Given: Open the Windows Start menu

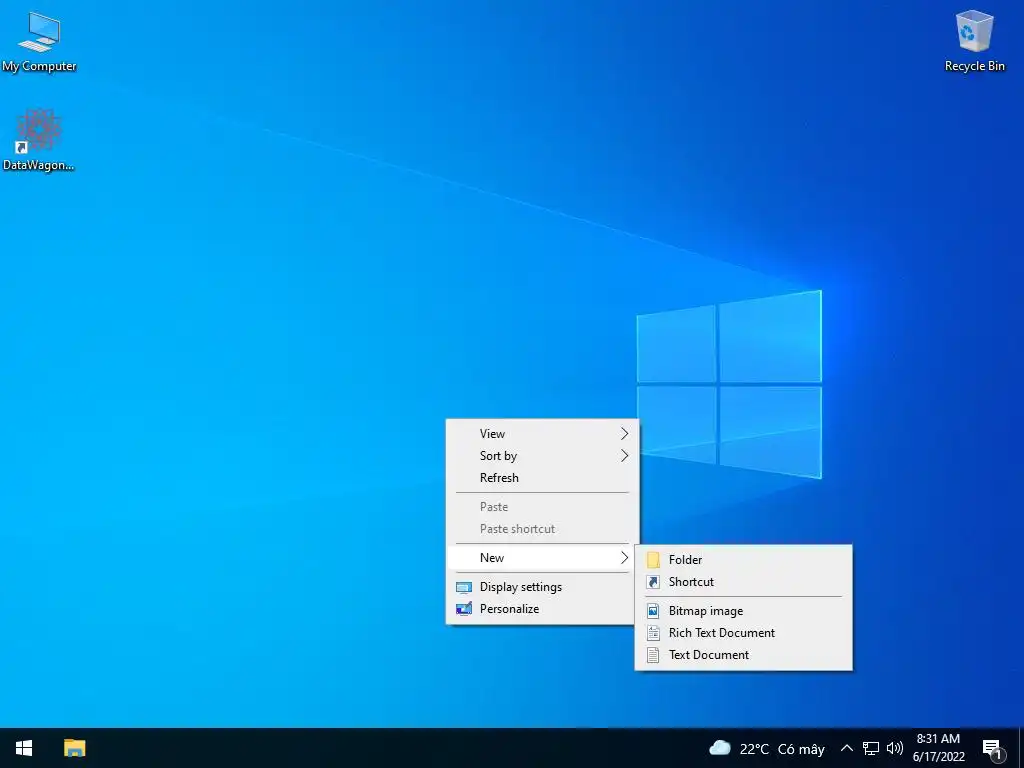Looking at the screenshot, I should pyautogui.click(x=24, y=748).
